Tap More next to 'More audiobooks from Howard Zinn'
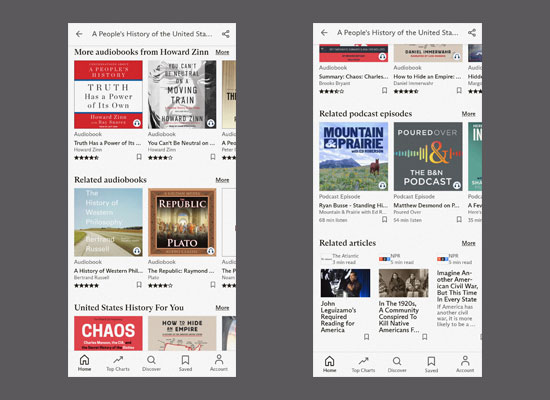 pyautogui.click(x=222, y=52)
